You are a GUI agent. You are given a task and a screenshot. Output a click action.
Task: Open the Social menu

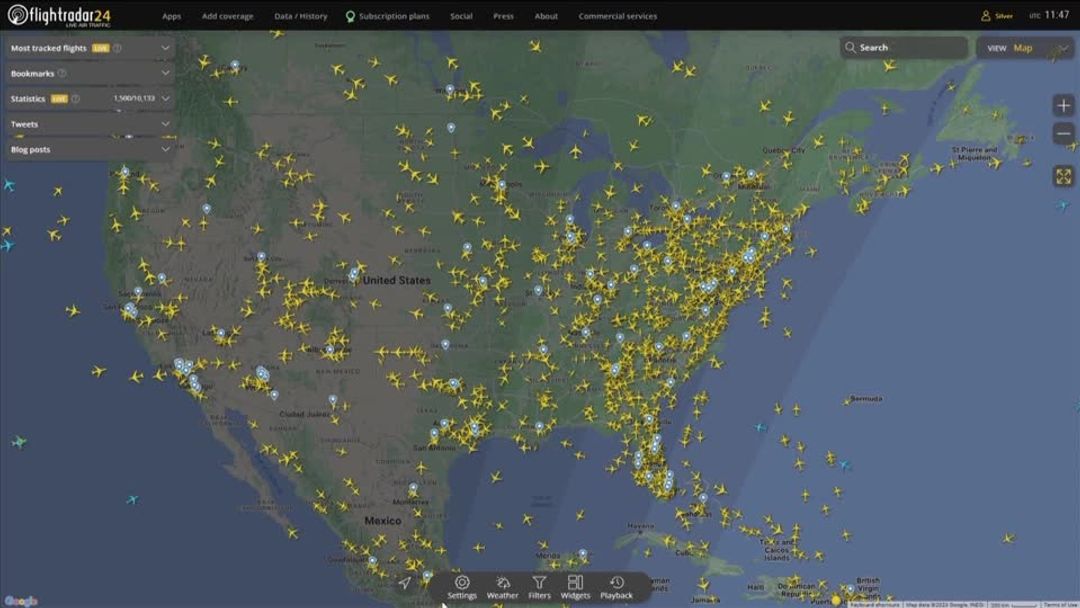click(461, 16)
